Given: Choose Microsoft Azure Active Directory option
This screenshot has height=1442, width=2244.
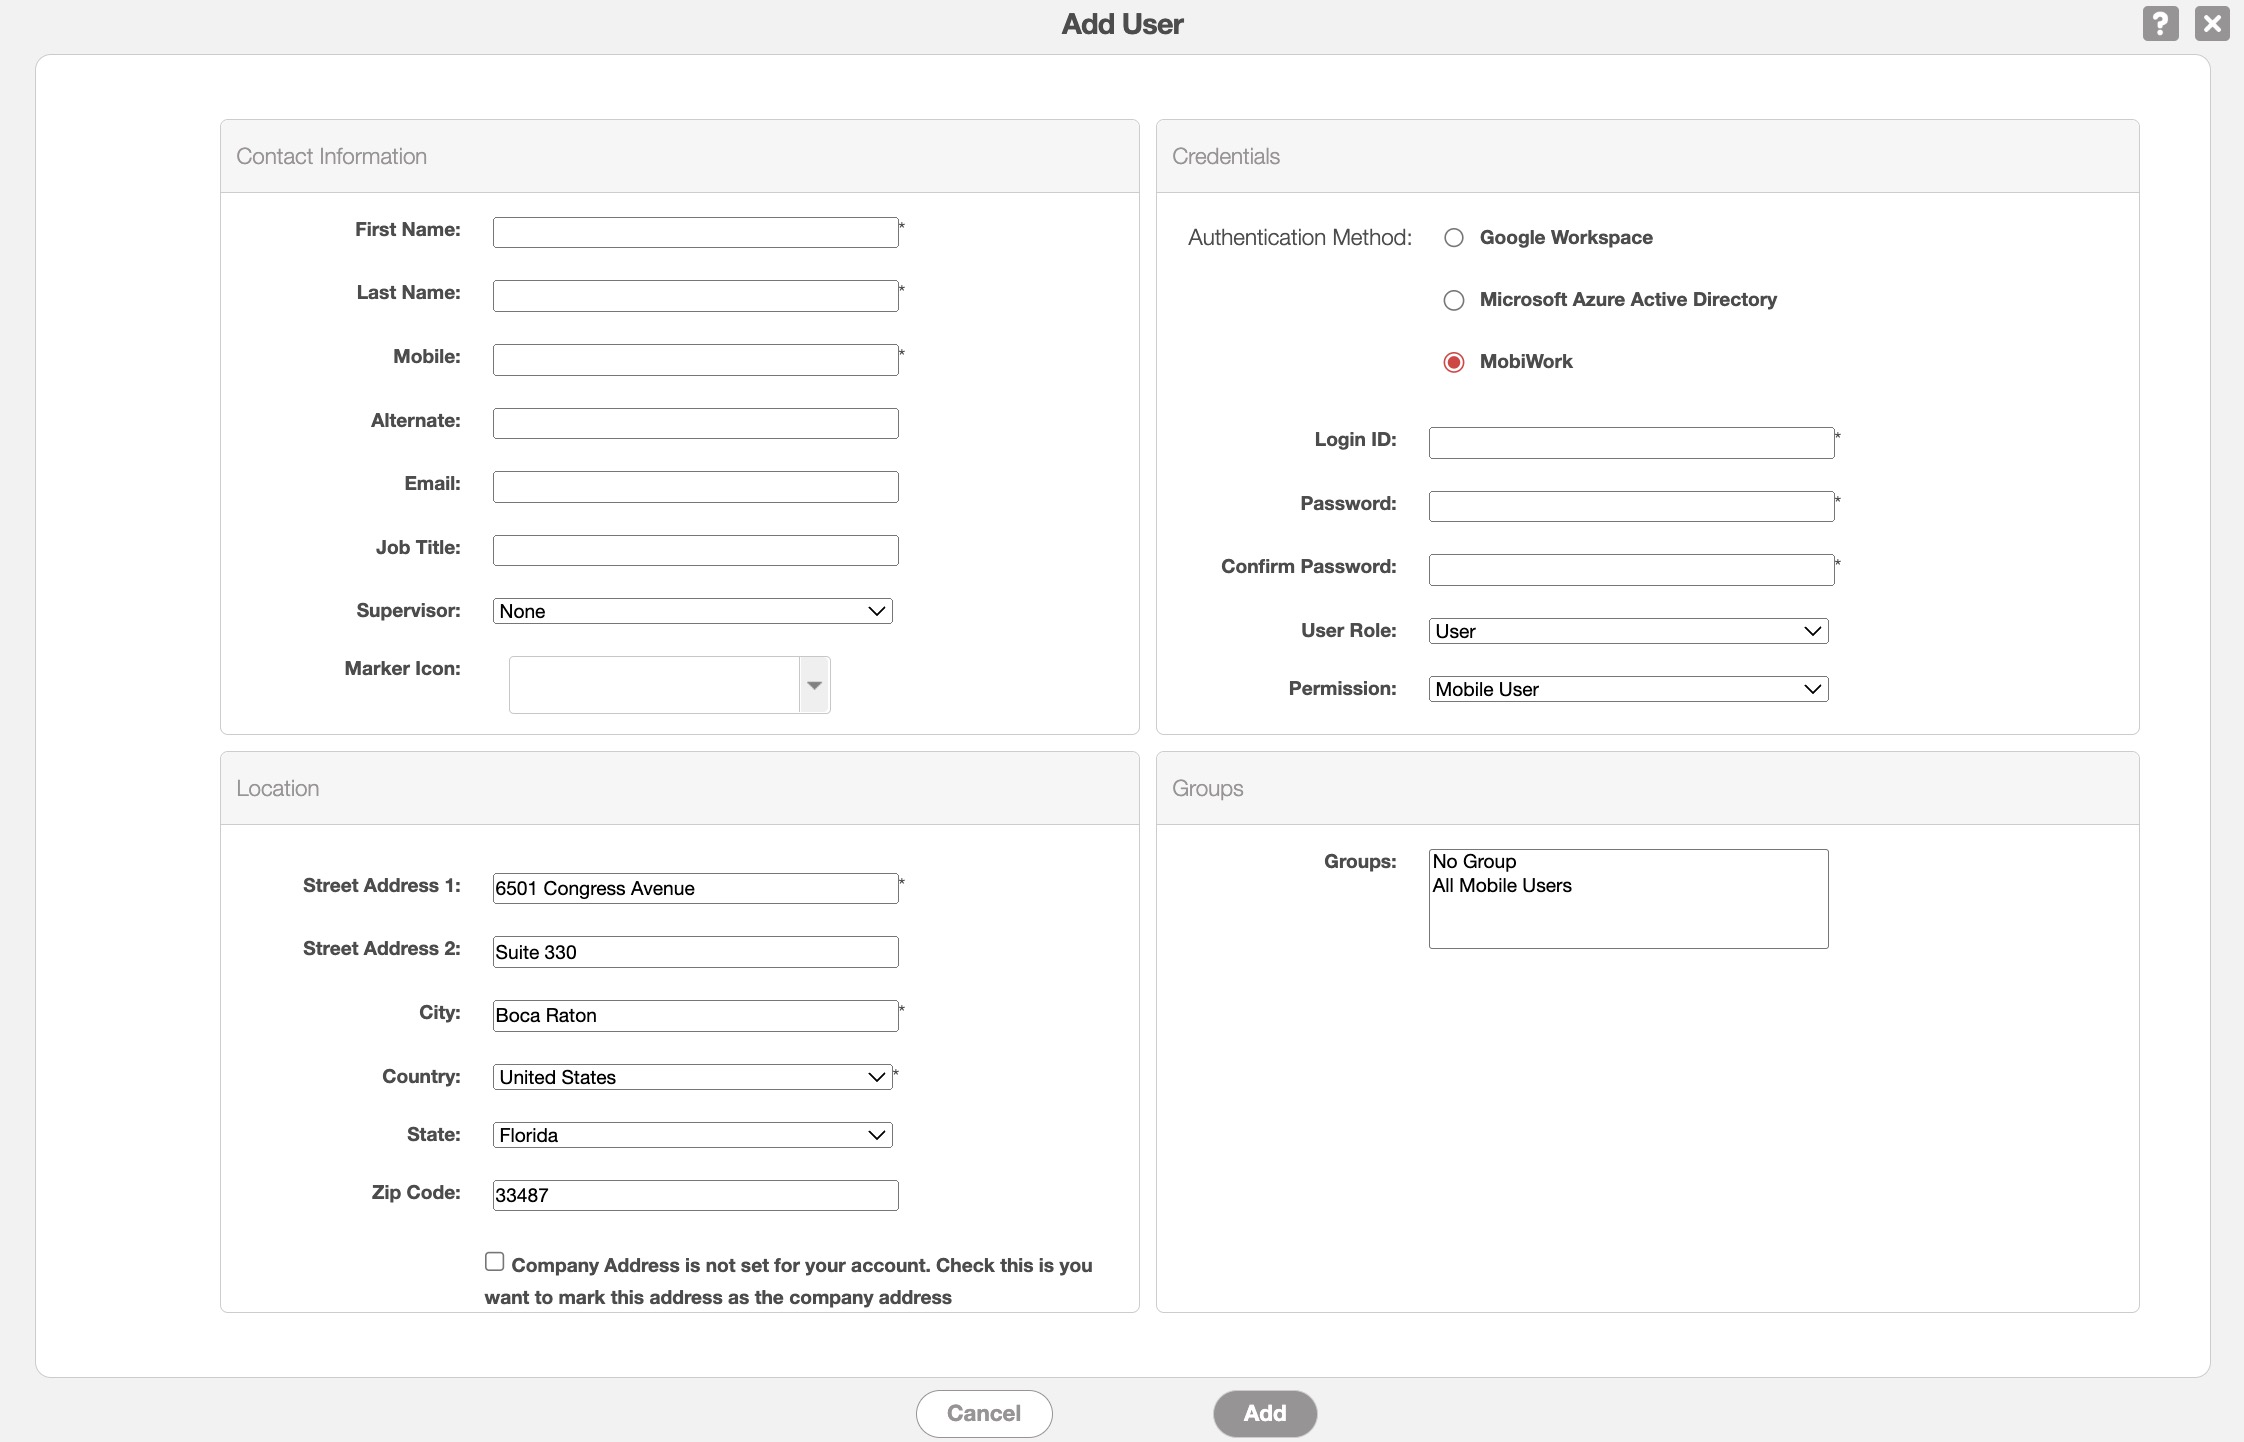Looking at the screenshot, I should (1454, 300).
